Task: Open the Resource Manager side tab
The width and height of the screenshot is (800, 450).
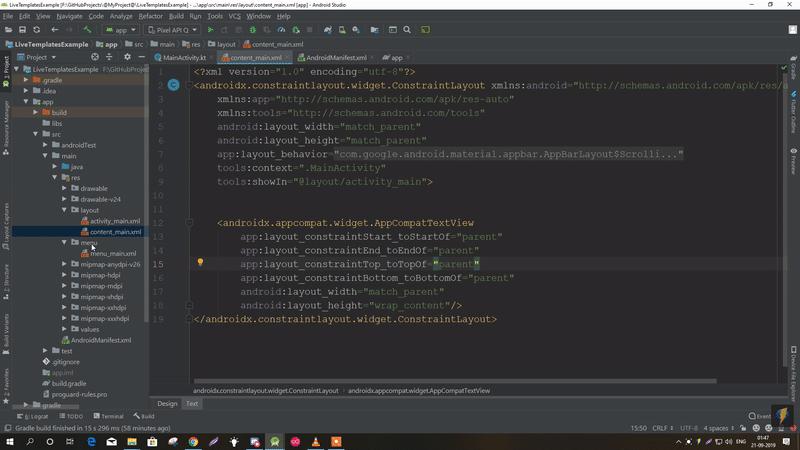Action: [x=6, y=128]
